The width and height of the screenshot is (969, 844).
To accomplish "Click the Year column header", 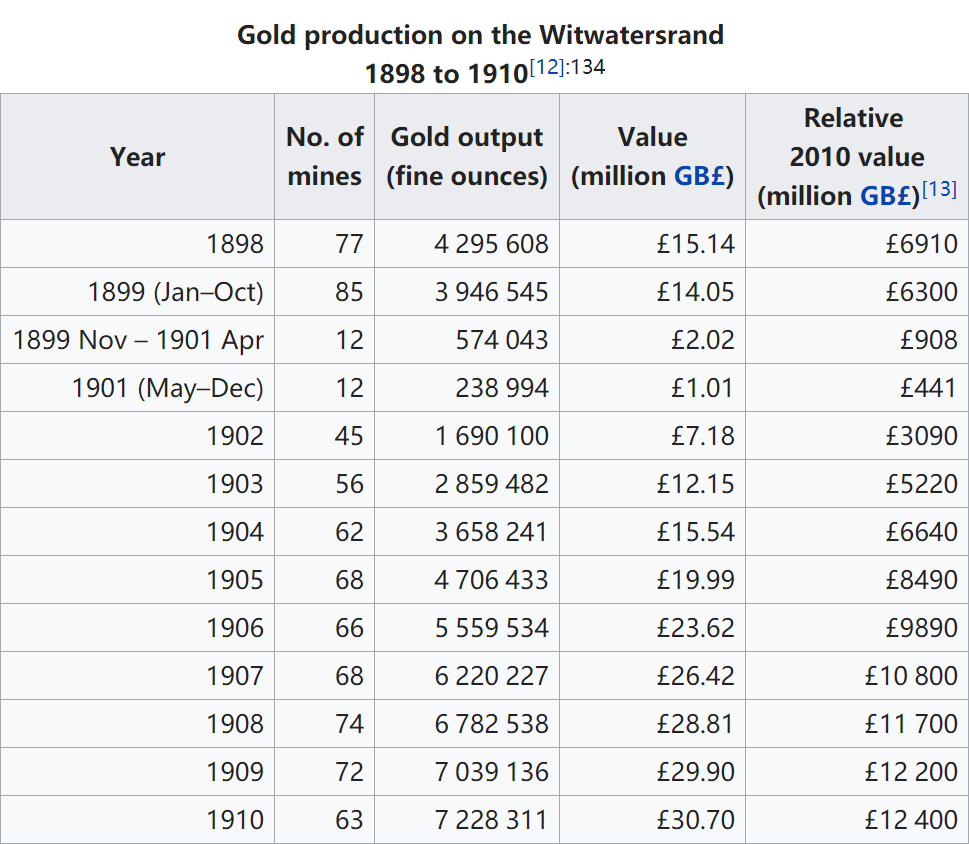I will [138, 157].
